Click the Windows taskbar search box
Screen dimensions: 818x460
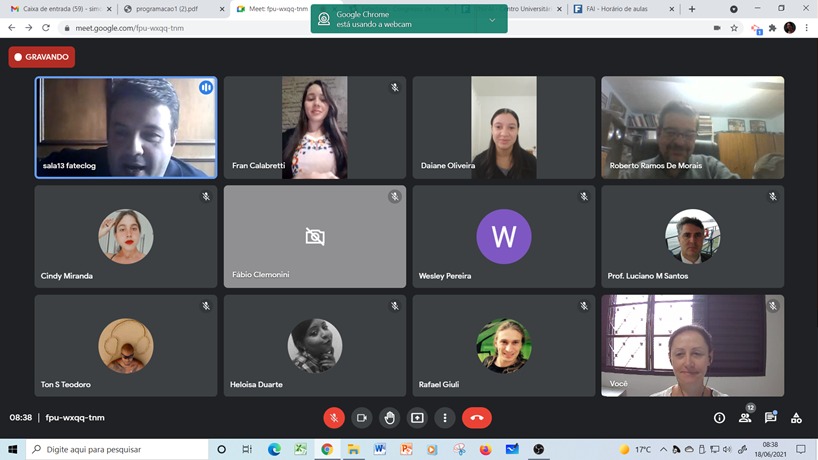coord(117,449)
